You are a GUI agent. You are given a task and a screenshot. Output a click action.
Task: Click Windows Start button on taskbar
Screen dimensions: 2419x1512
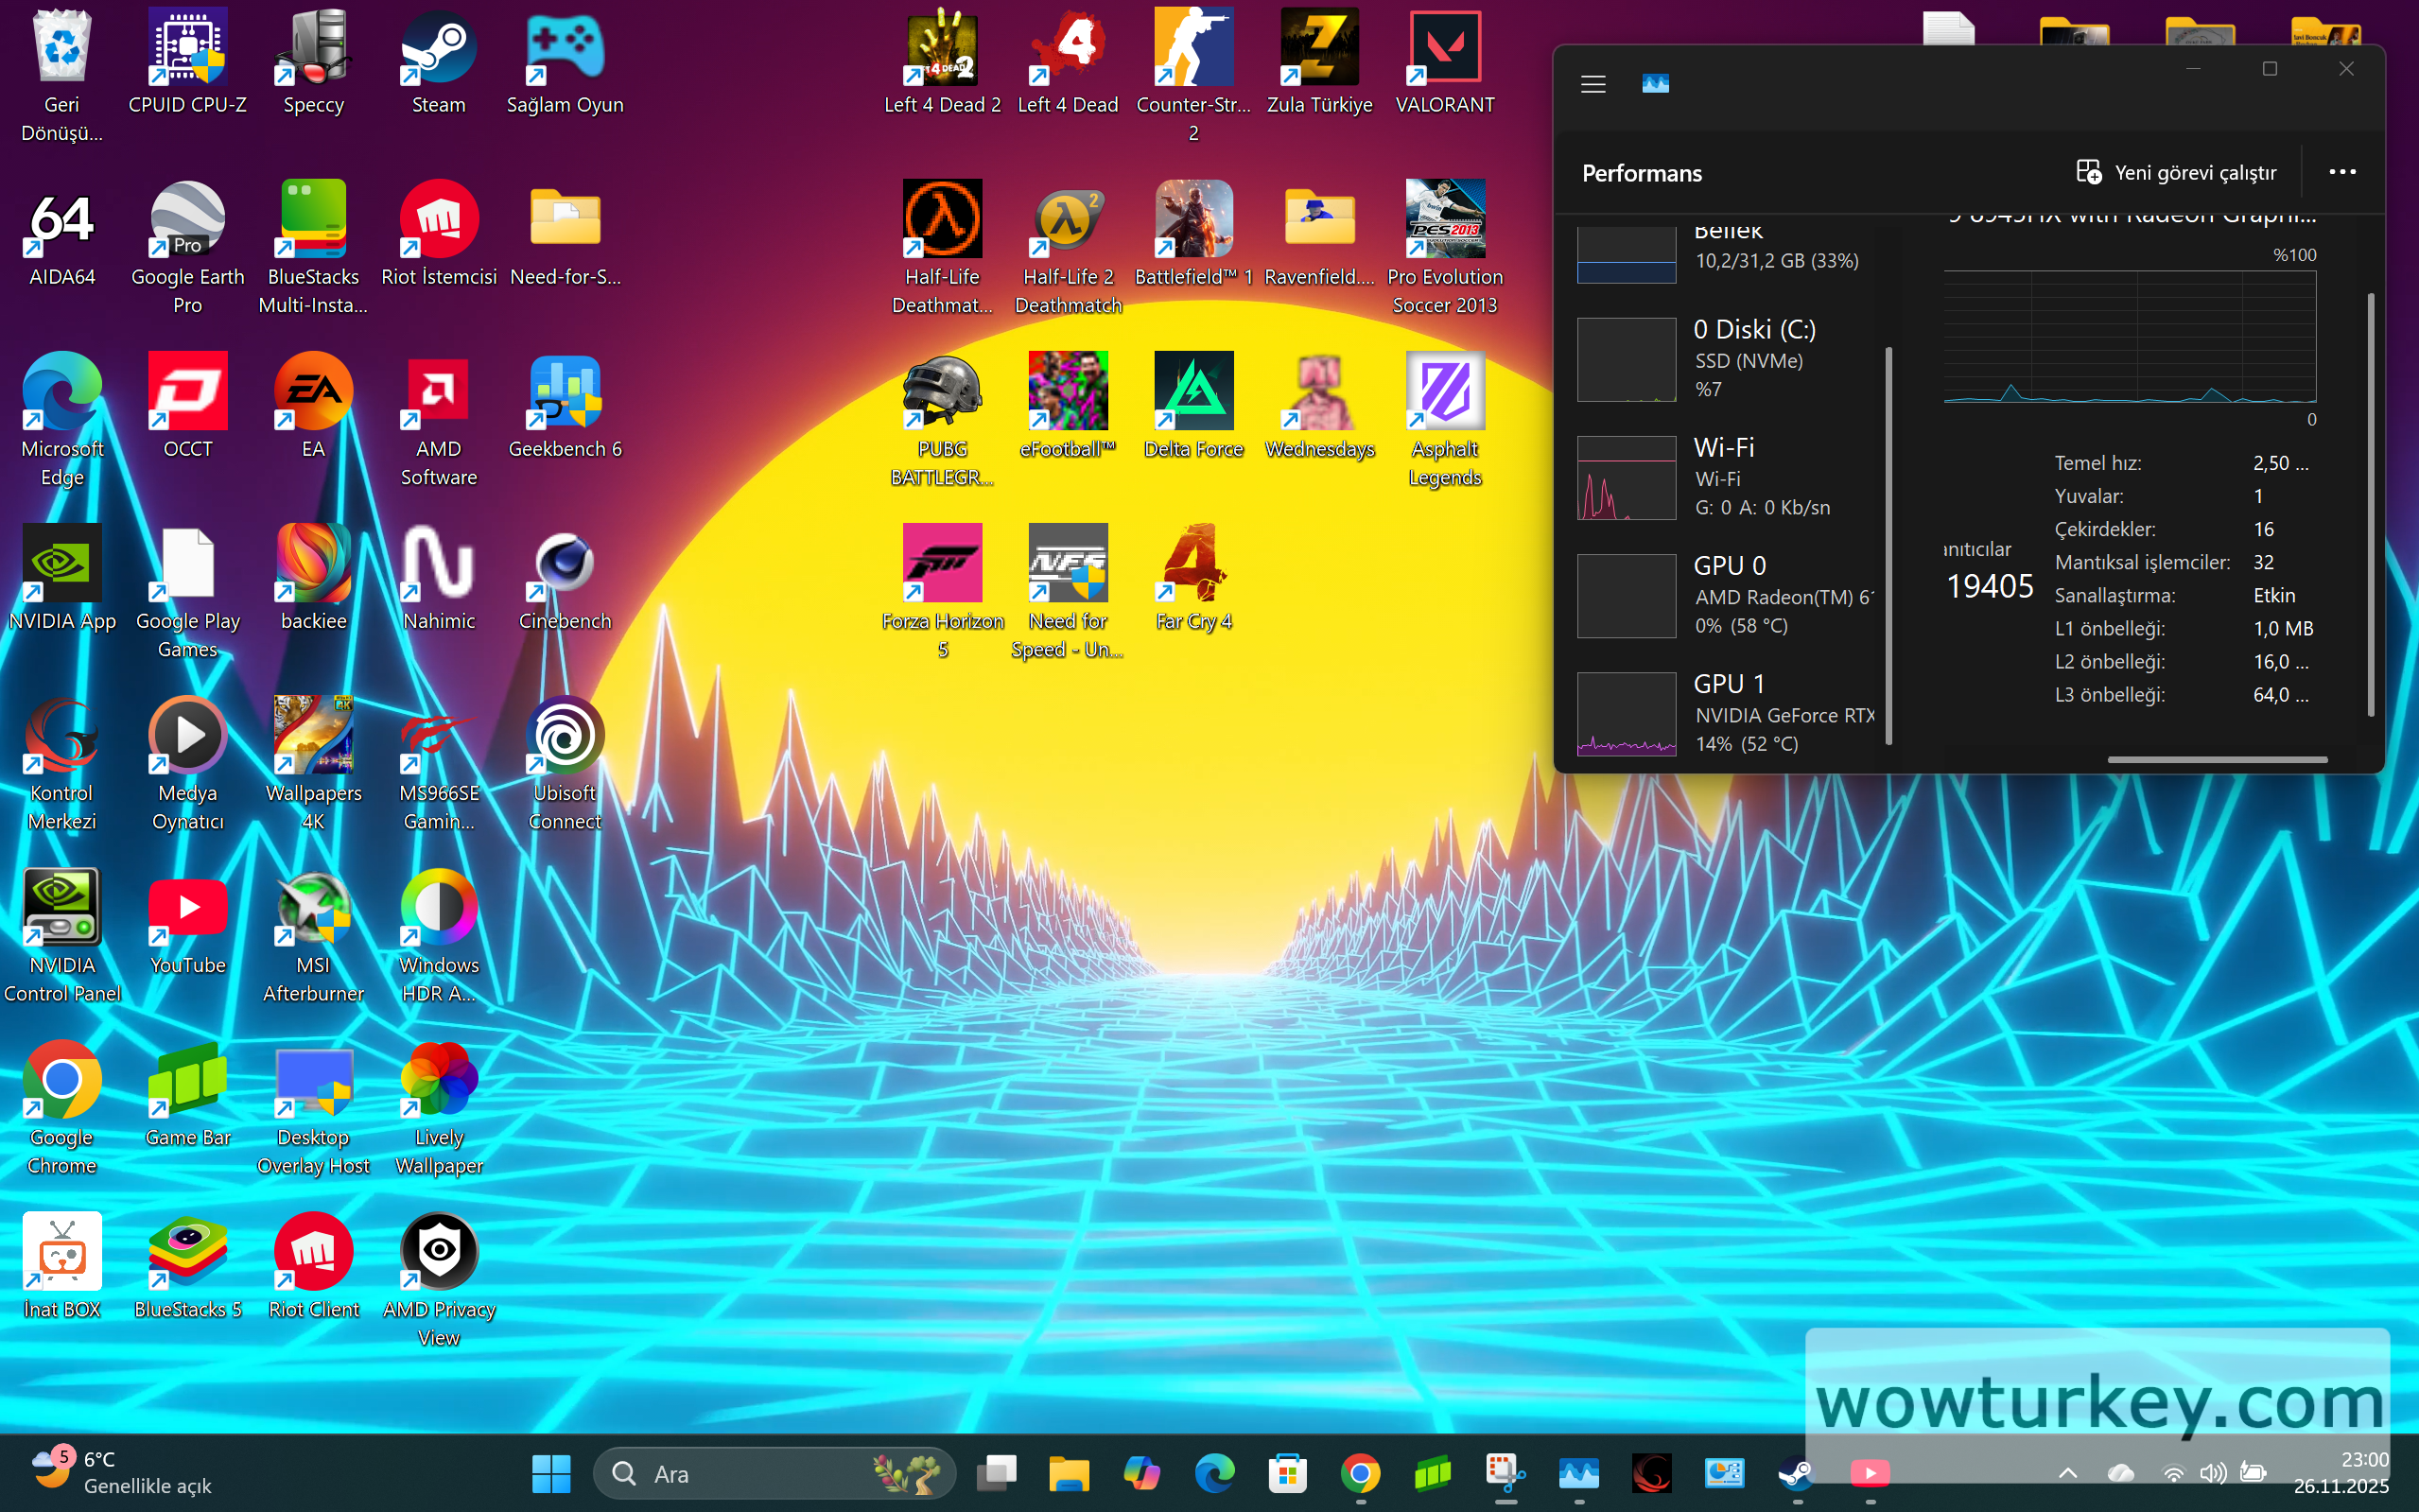[551, 1473]
